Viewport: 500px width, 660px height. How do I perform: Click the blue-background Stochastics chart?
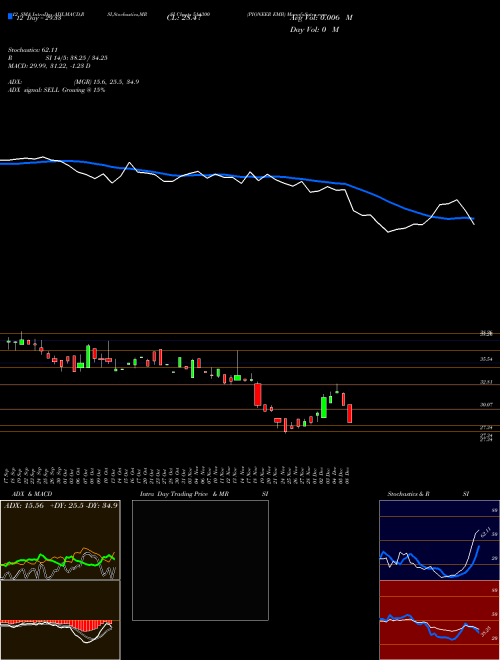click(x=439, y=540)
